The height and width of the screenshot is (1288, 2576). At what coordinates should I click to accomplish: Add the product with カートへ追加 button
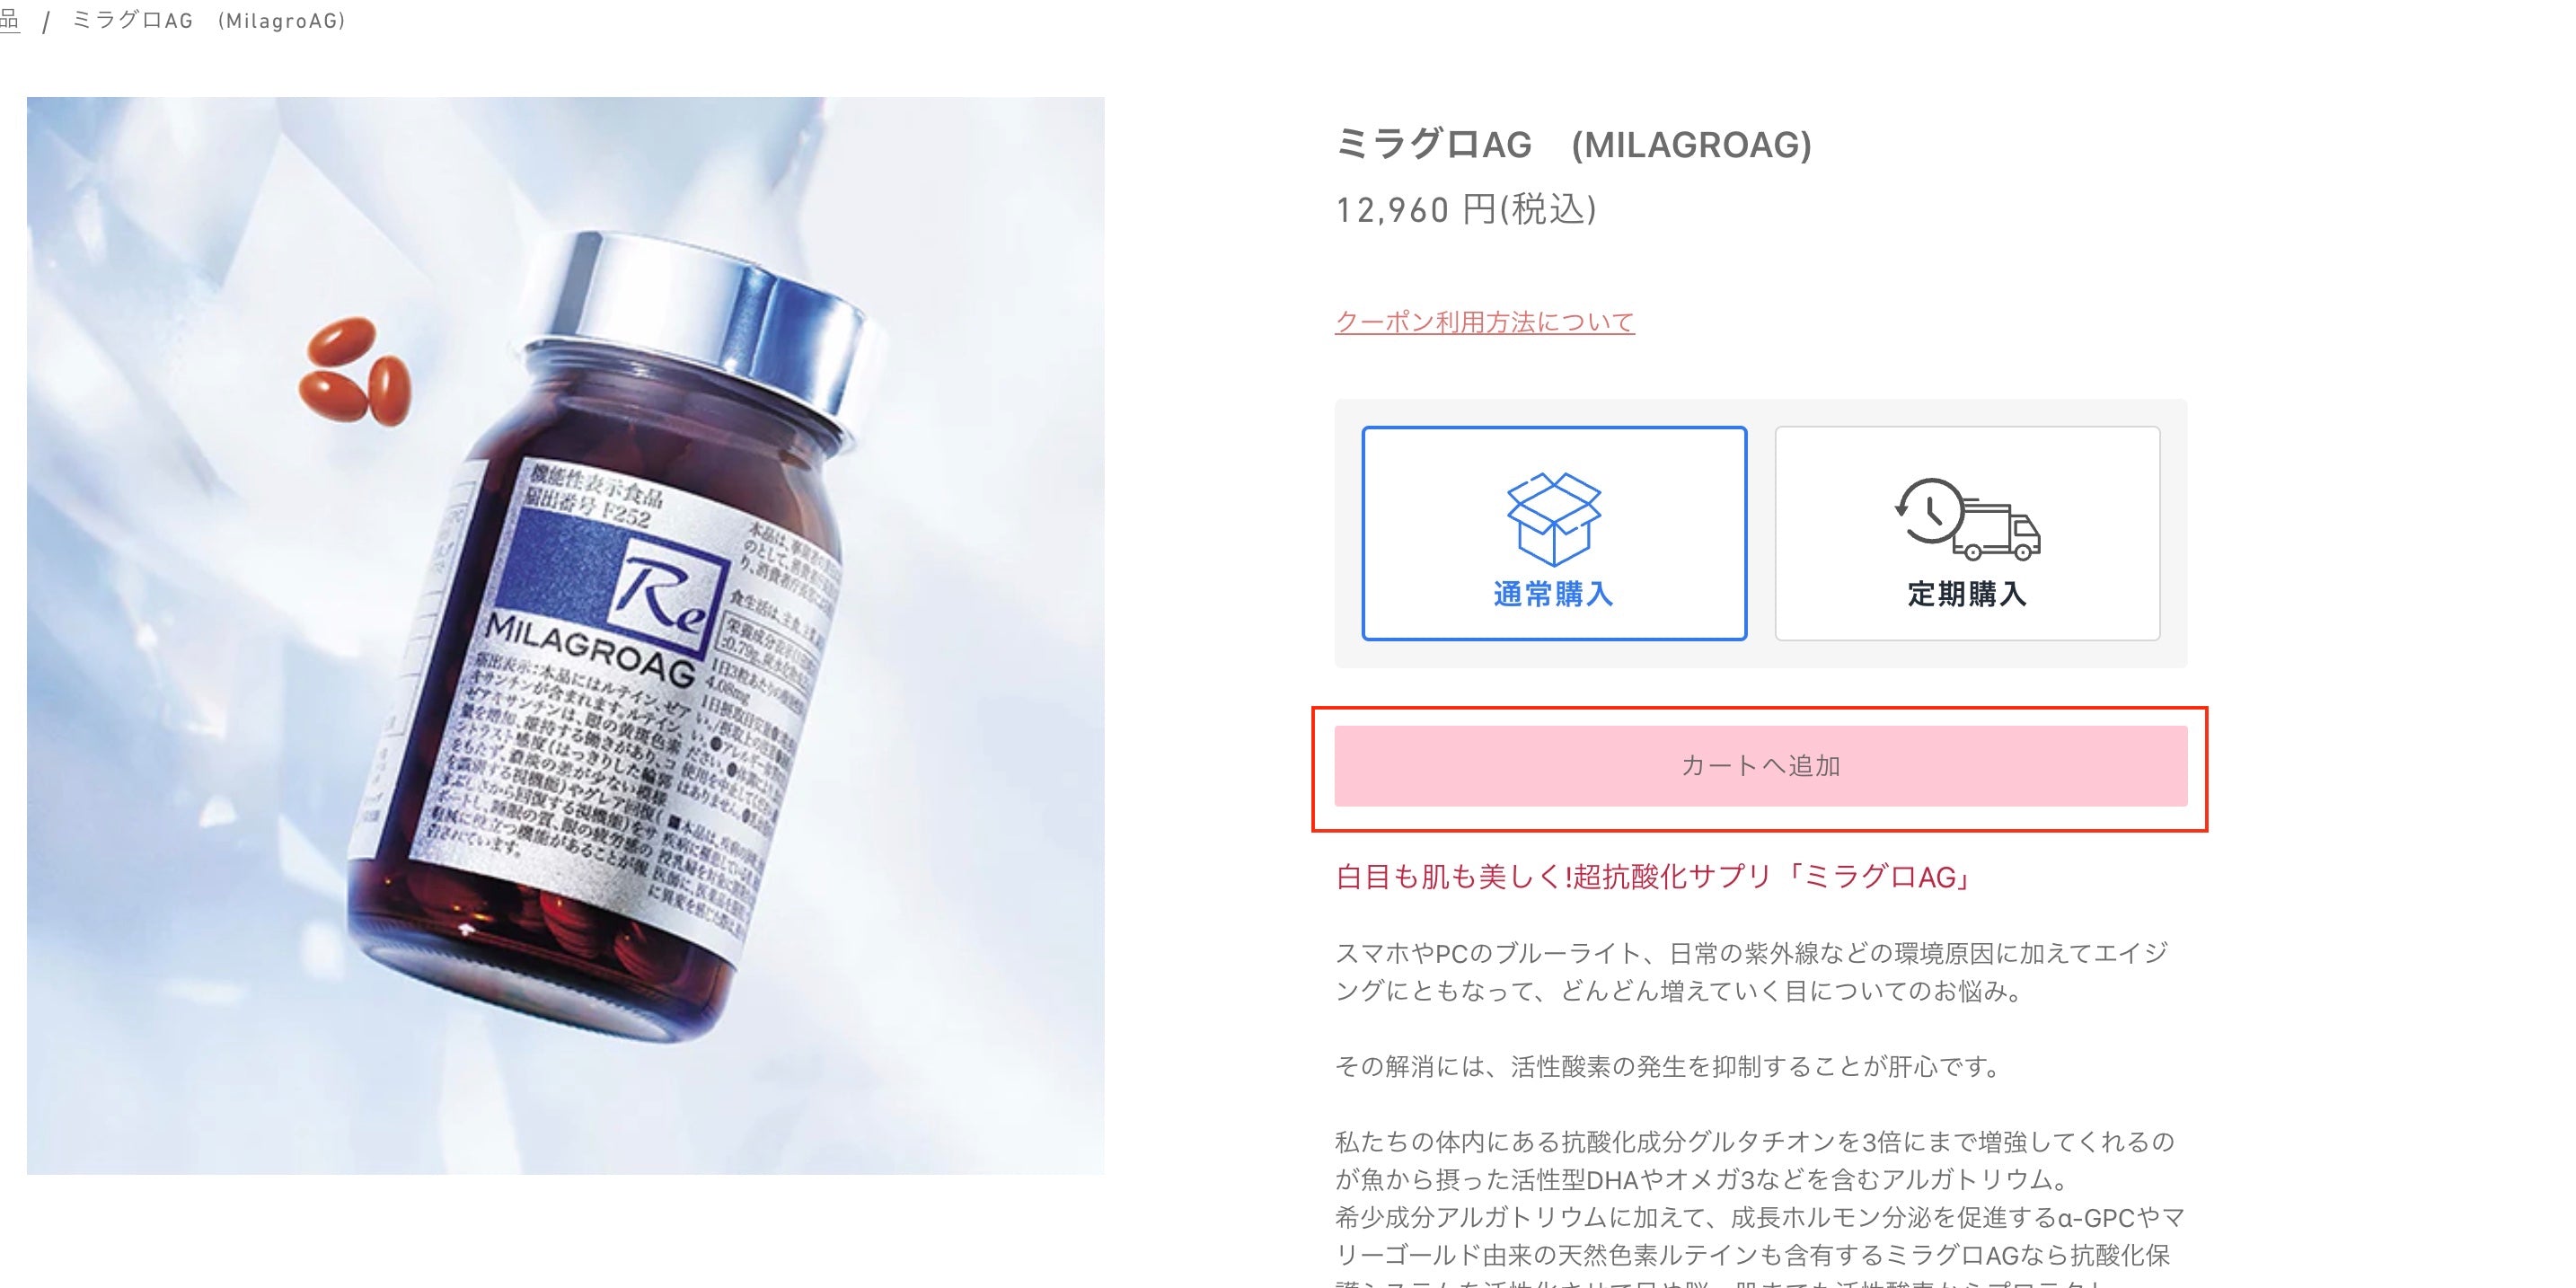coord(1760,766)
